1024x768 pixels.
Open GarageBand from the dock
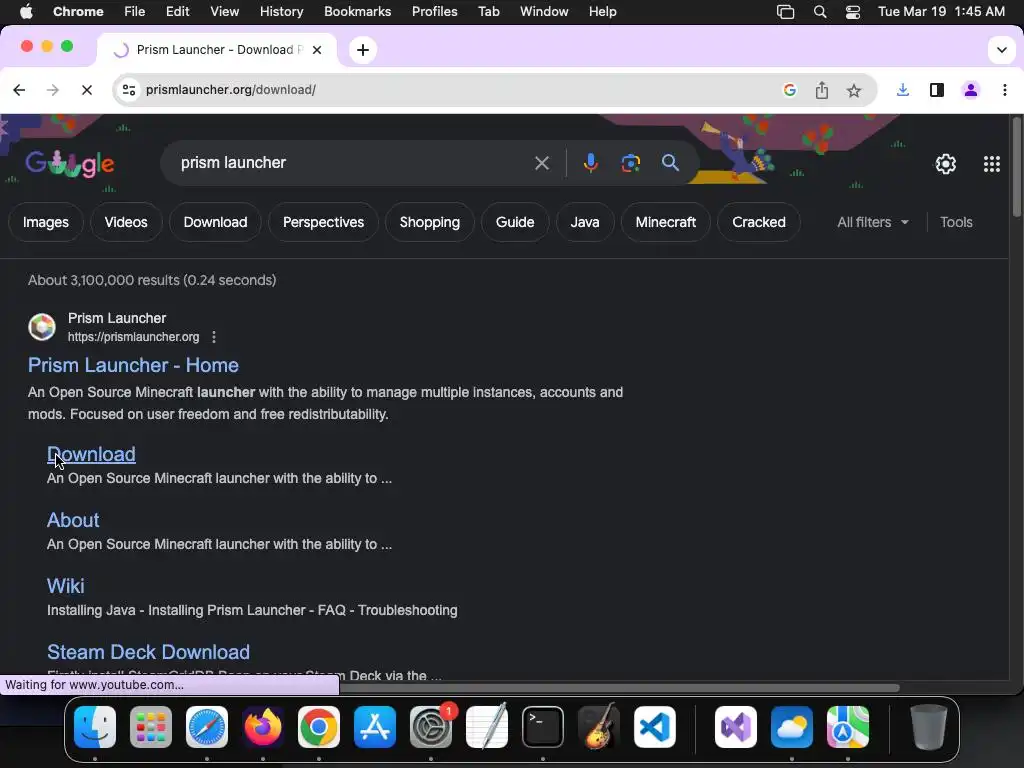tap(598, 727)
